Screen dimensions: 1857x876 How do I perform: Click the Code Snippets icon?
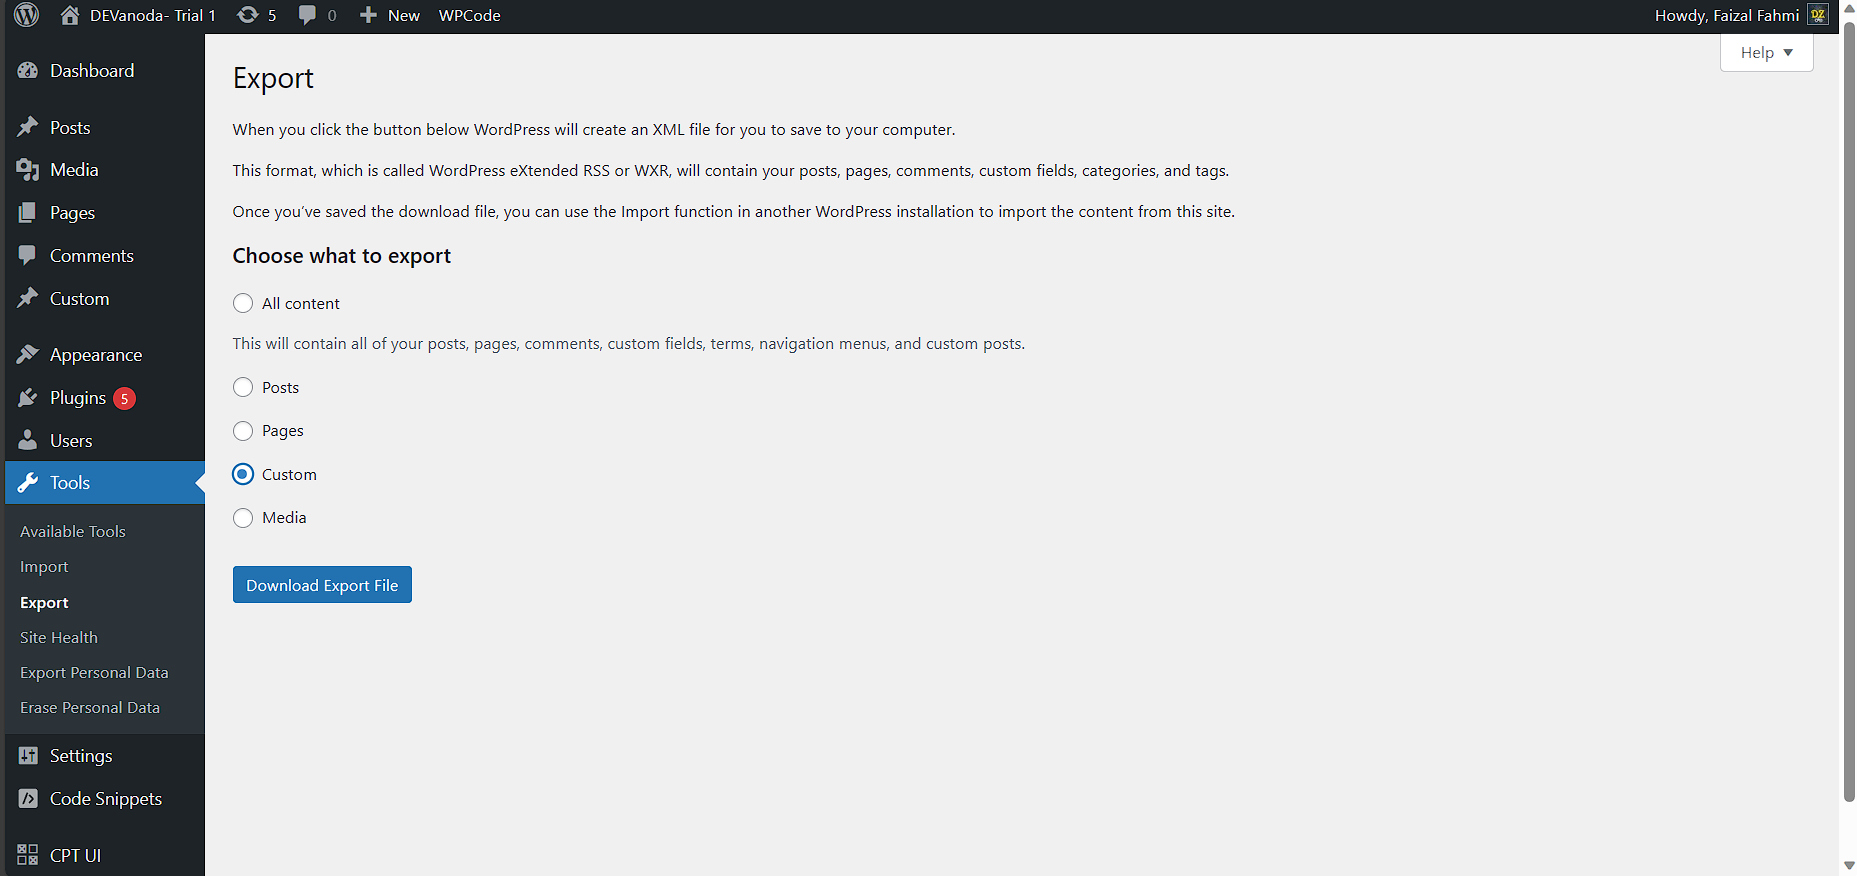(x=28, y=798)
